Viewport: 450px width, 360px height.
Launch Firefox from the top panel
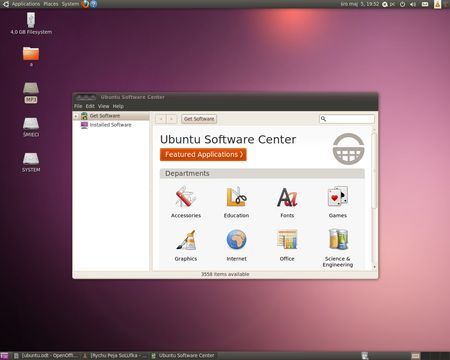click(x=85, y=4)
